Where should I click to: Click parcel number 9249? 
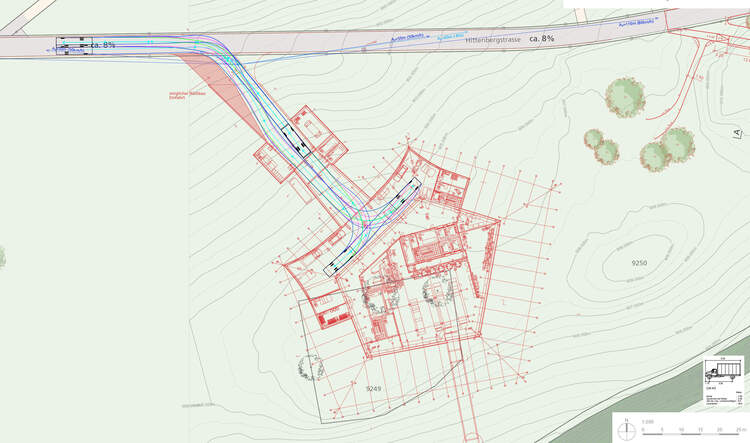[373, 388]
